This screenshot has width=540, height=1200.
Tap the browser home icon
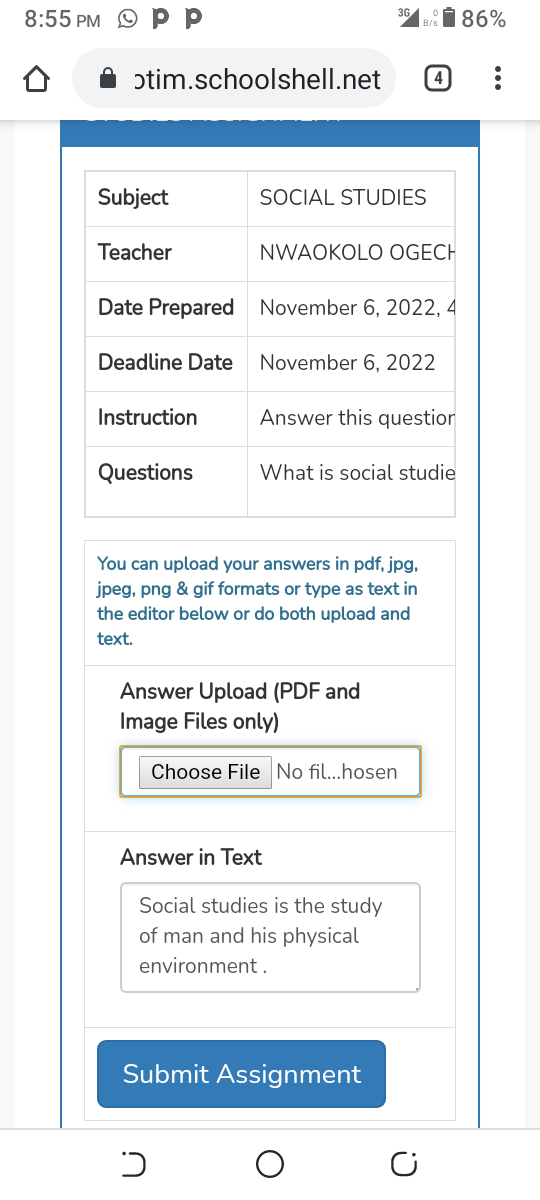(36, 79)
